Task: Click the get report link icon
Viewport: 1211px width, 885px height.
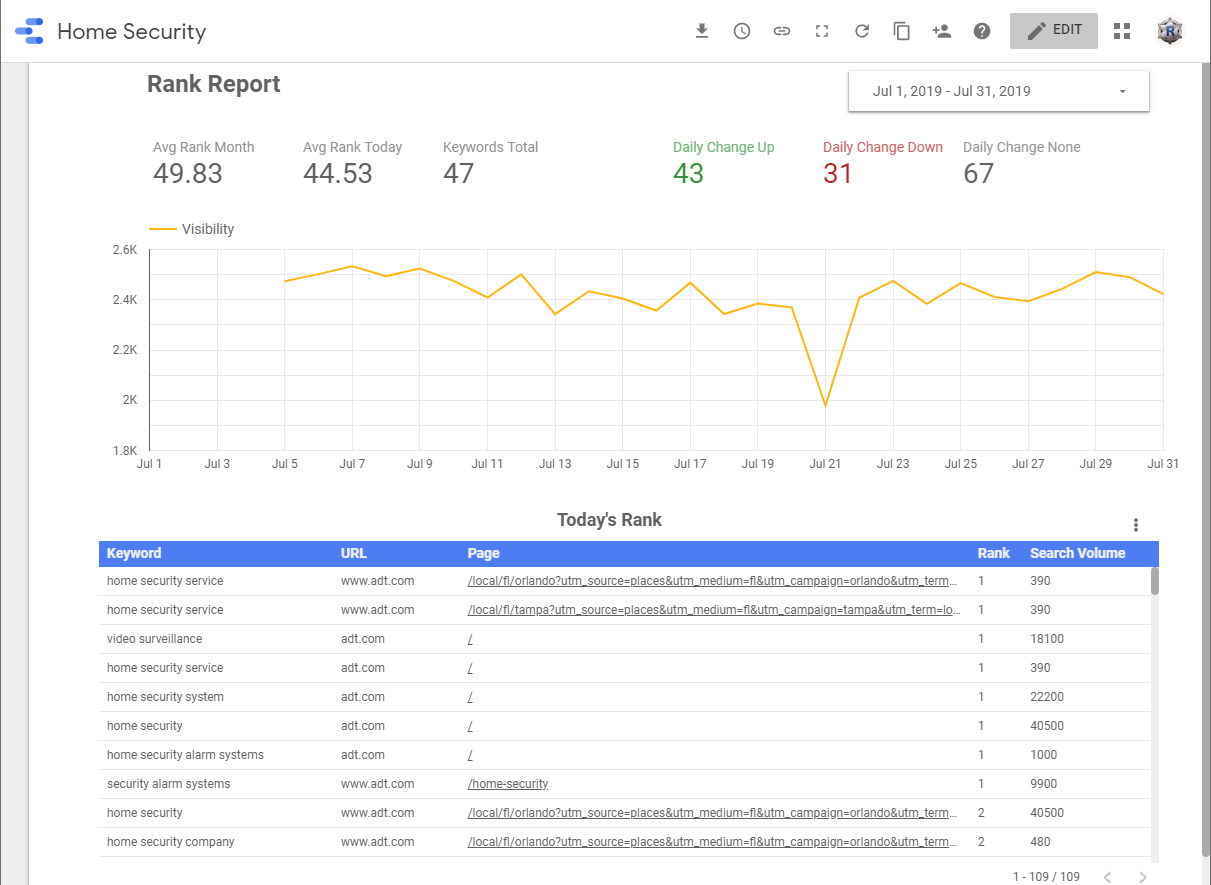Action: 782,31
